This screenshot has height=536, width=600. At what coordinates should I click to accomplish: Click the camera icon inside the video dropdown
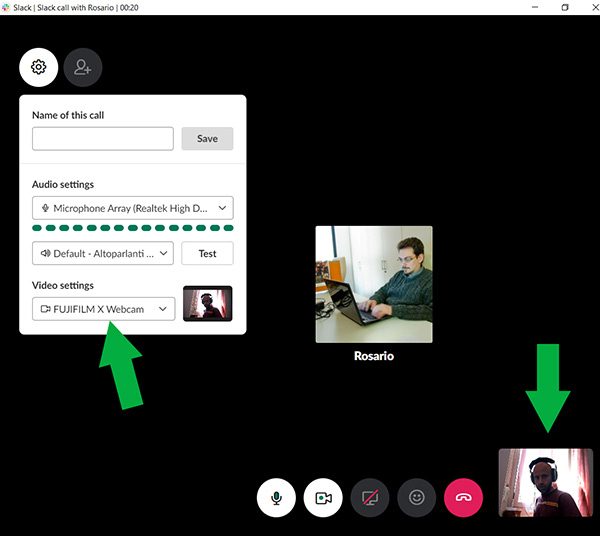tap(46, 309)
